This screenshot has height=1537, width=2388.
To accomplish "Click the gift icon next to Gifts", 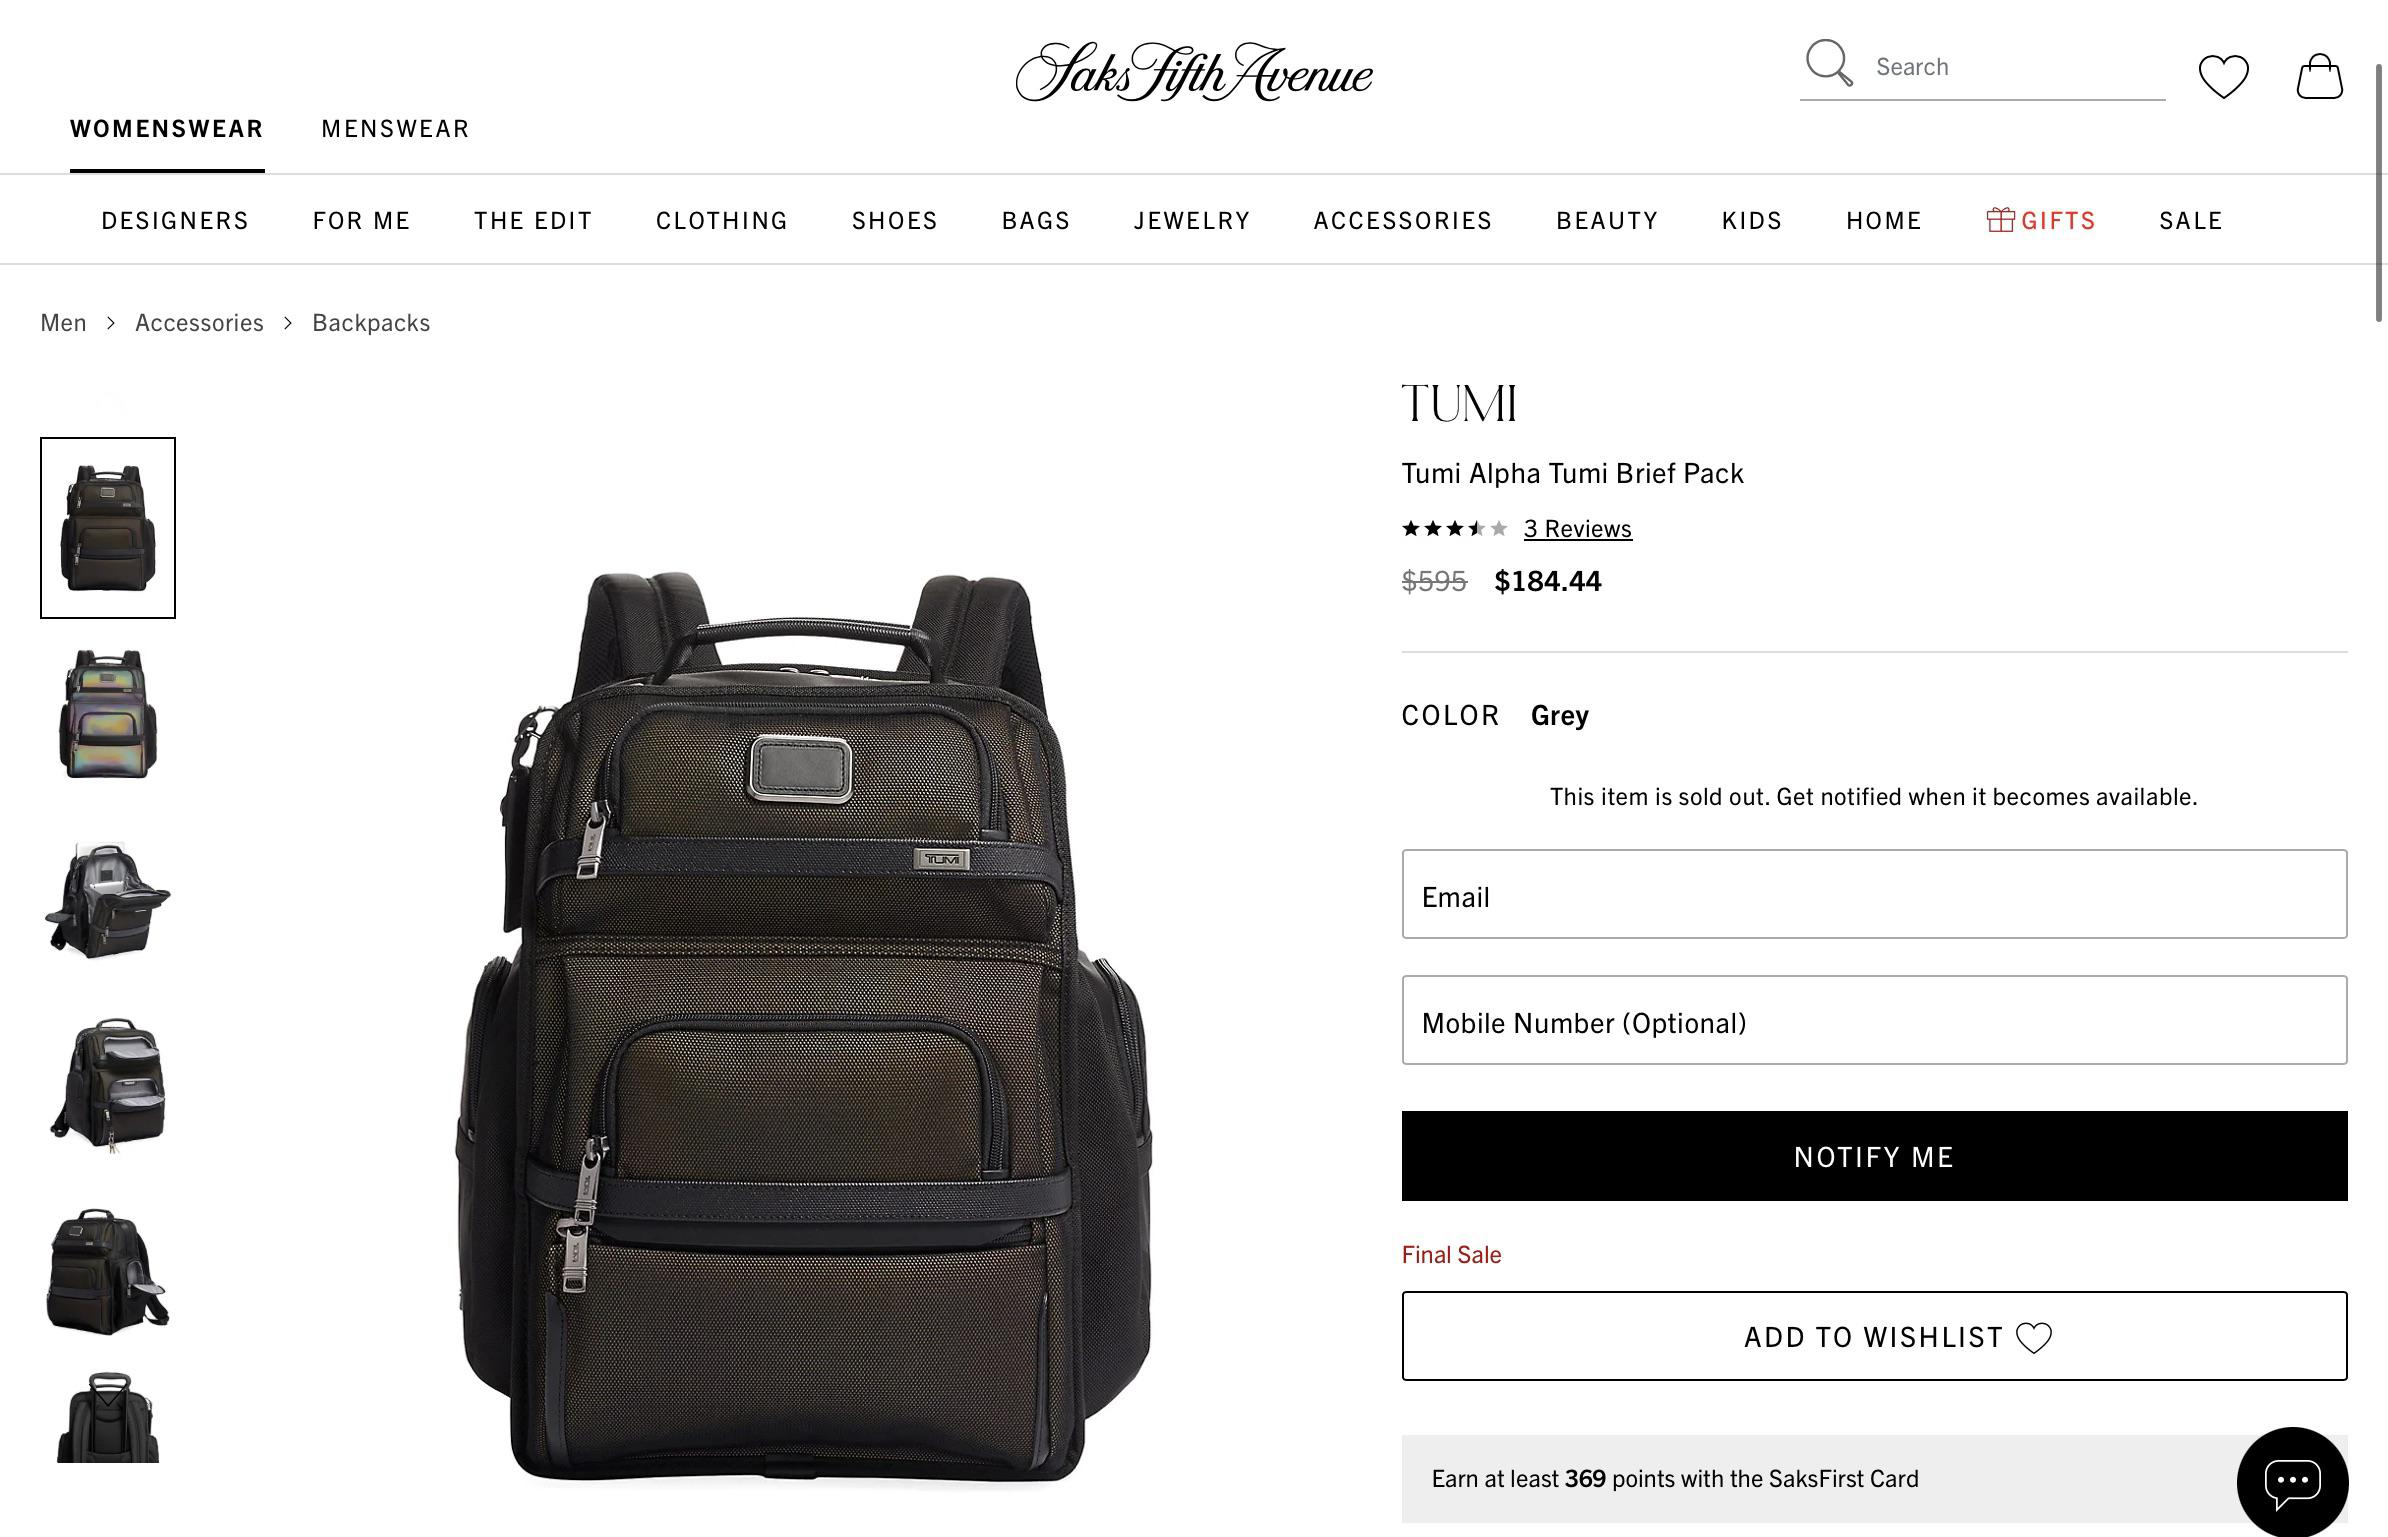I will (2000, 220).
